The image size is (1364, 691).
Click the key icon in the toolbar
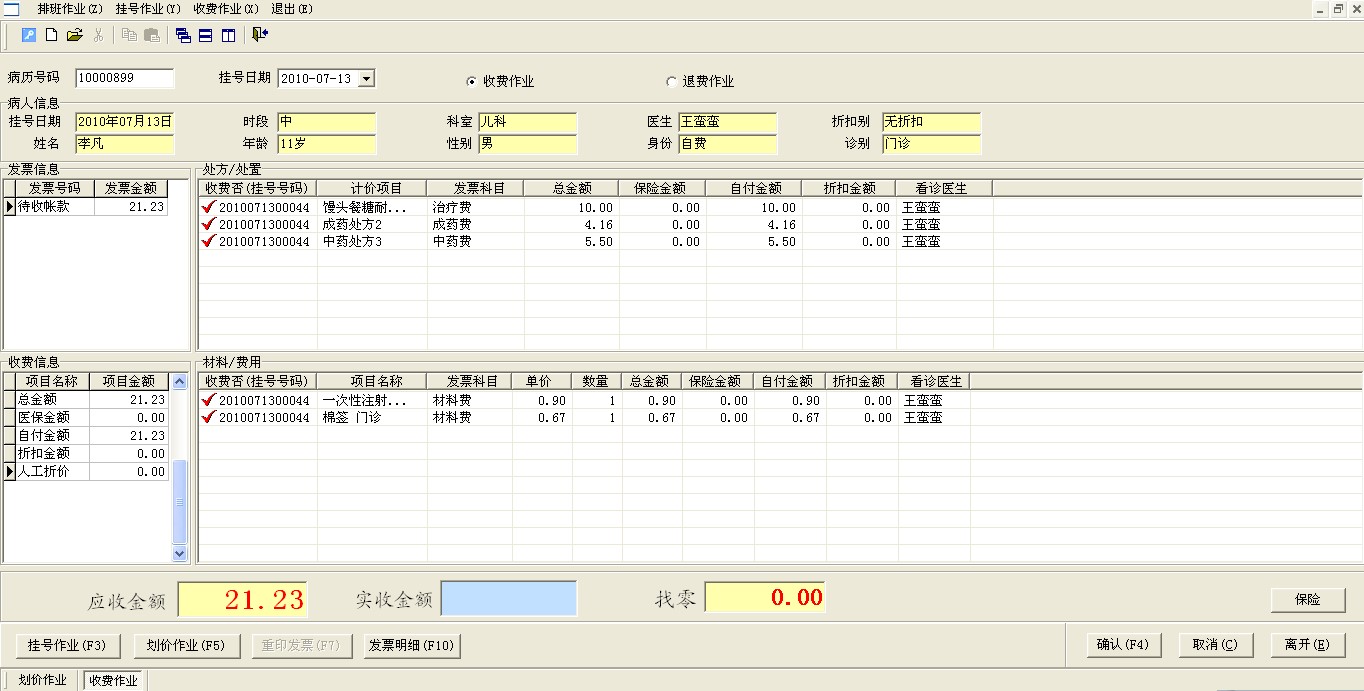(x=29, y=35)
